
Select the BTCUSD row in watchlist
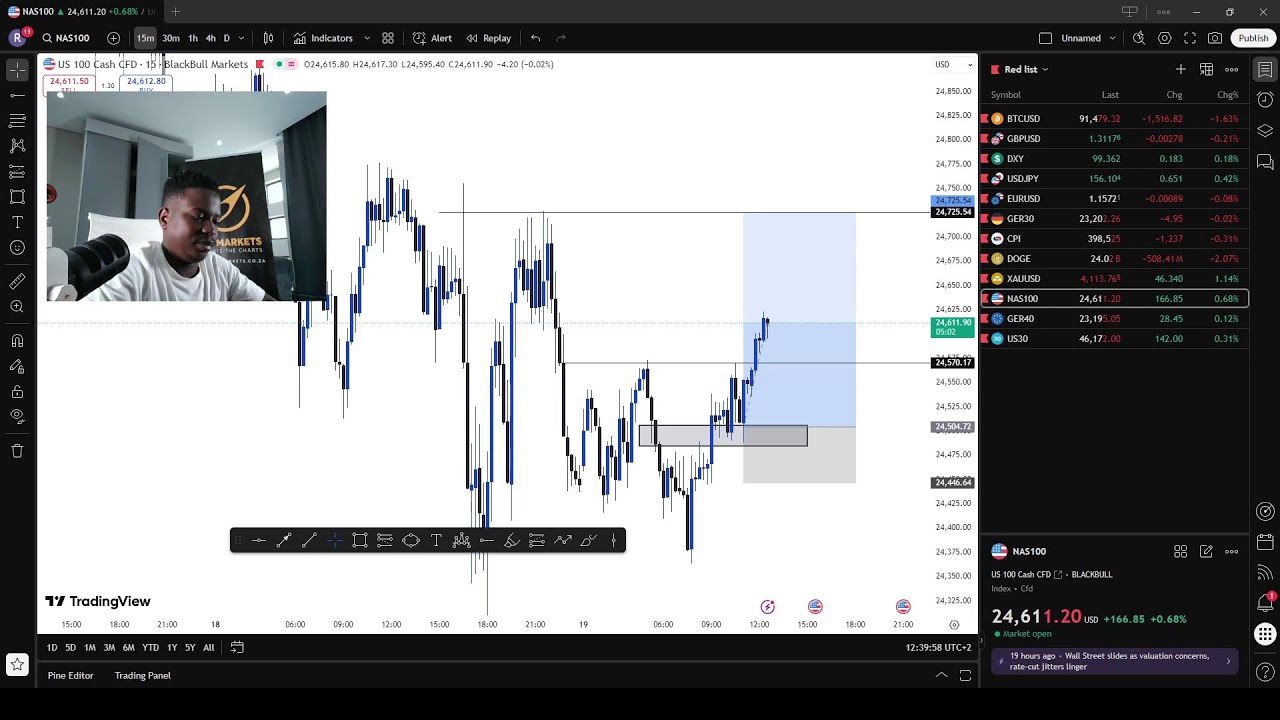pyautogui.click(x=1114, y=118)
